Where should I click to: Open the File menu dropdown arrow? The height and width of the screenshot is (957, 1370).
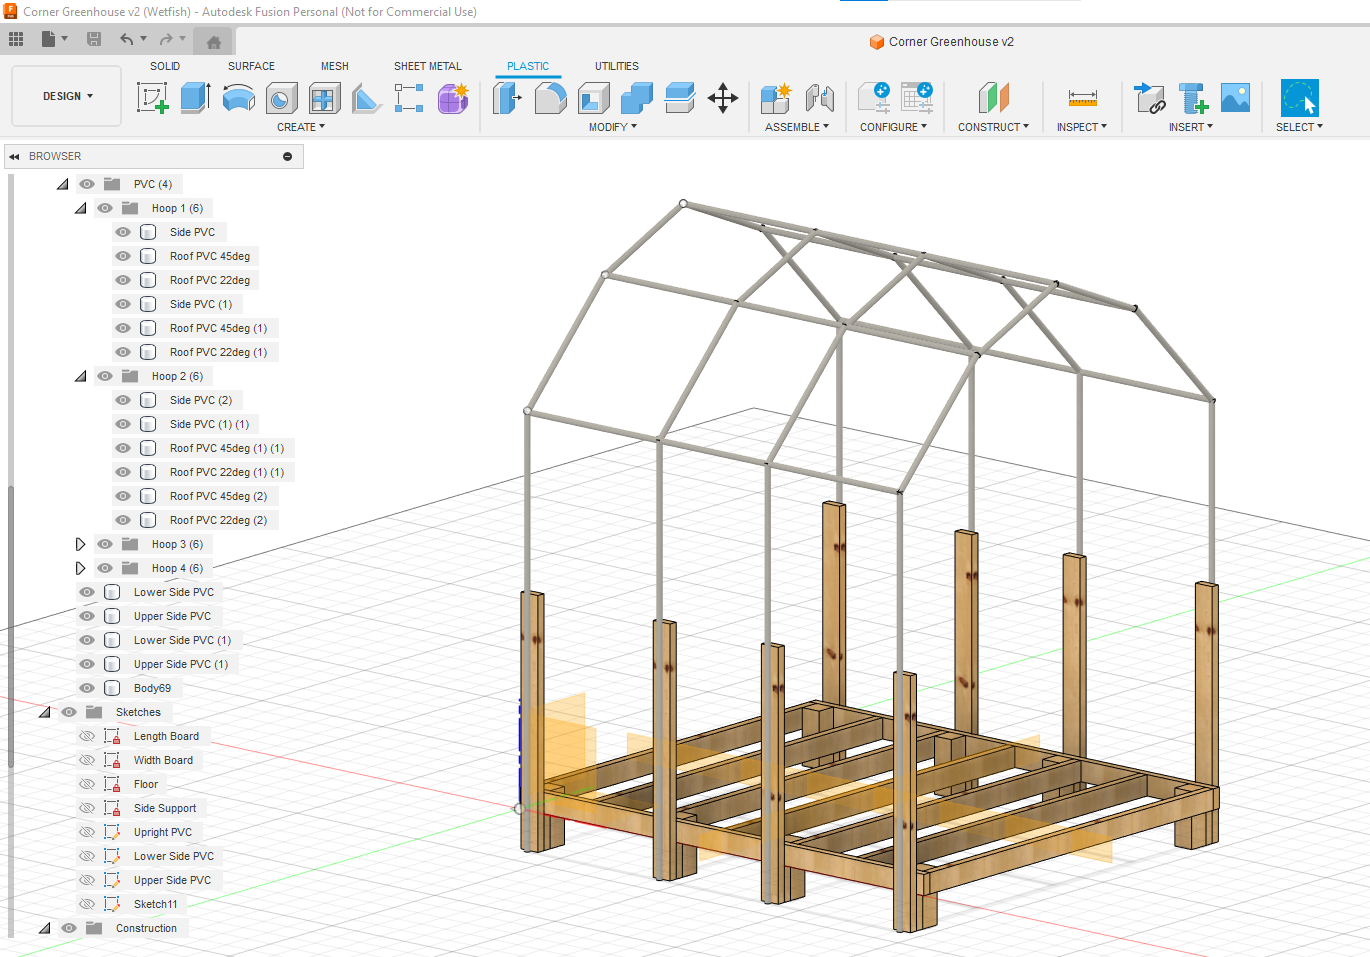[65, 39]
